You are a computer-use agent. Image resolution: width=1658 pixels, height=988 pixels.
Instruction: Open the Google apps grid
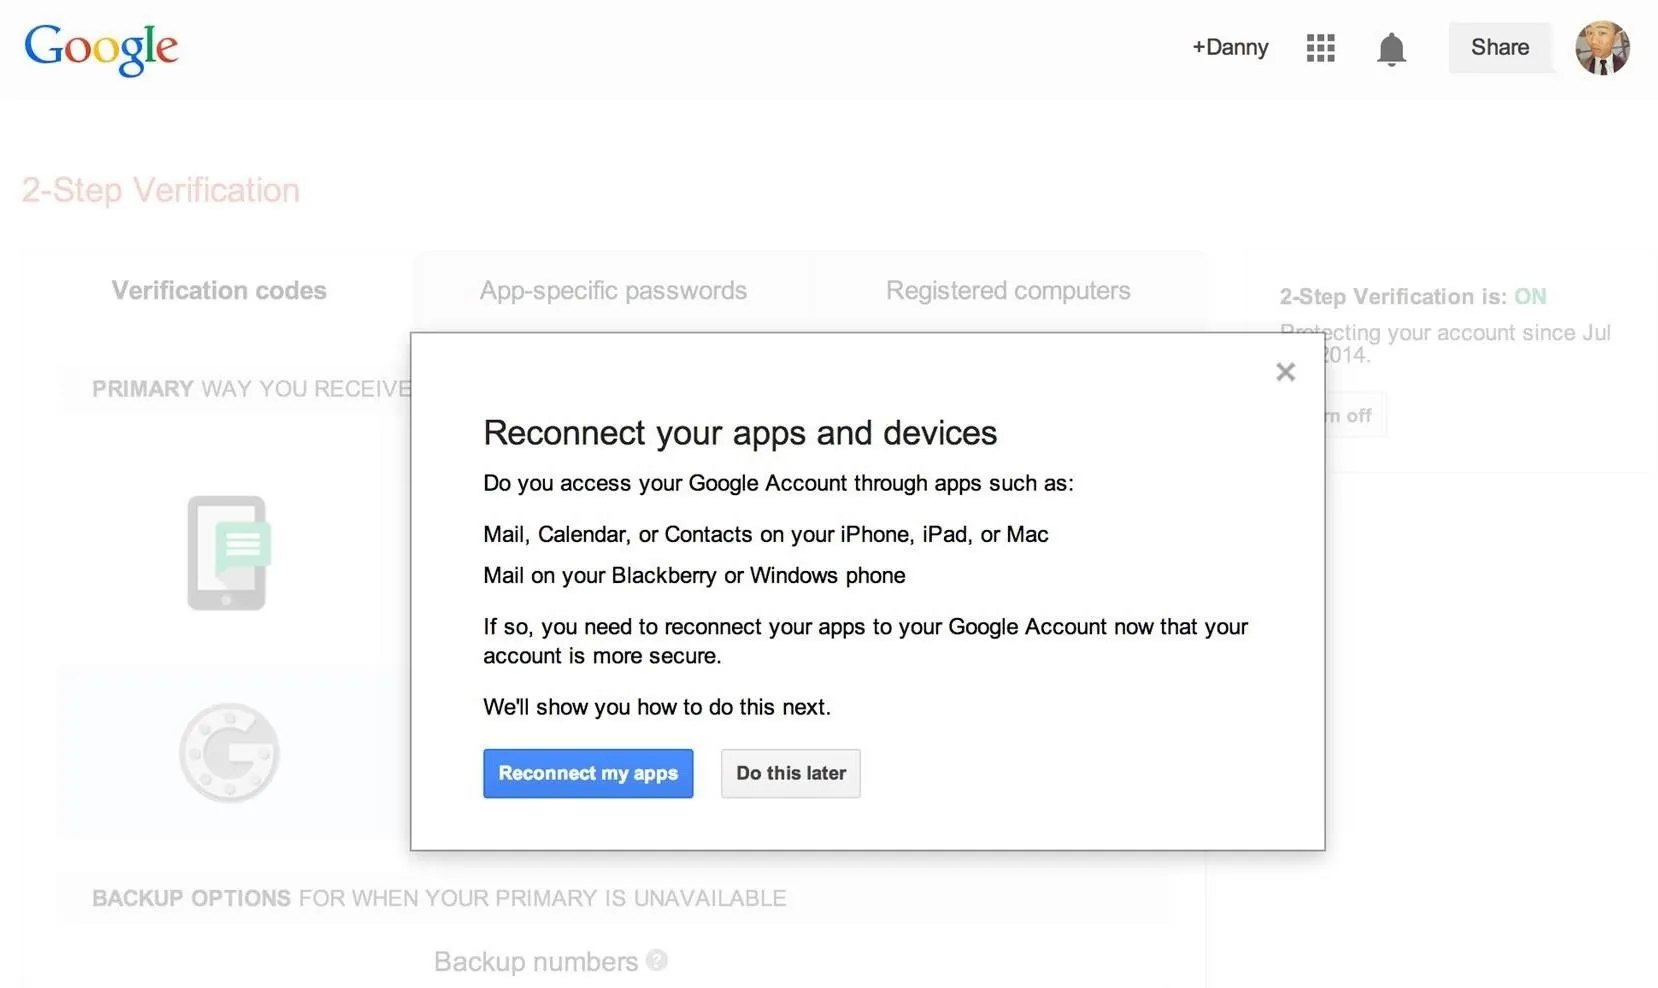[x=1320, y=48]
